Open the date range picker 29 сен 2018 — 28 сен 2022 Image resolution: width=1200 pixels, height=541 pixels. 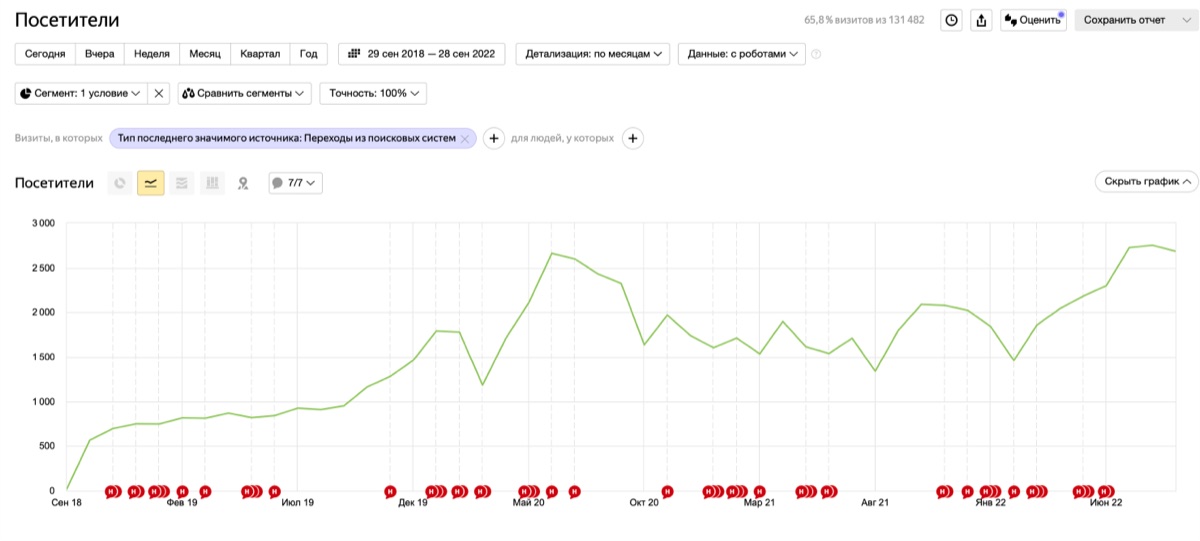click(422, 54)
